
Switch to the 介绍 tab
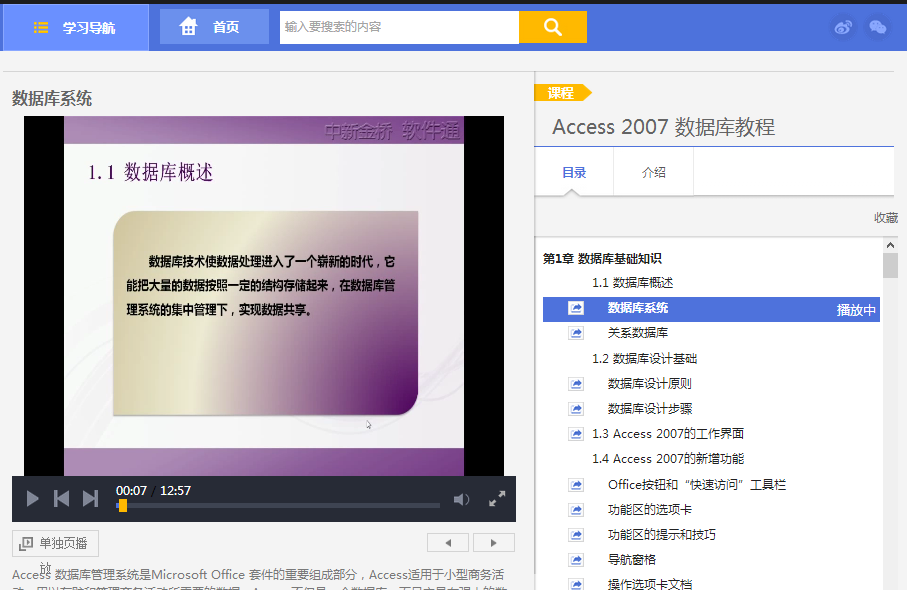point(653,172)
